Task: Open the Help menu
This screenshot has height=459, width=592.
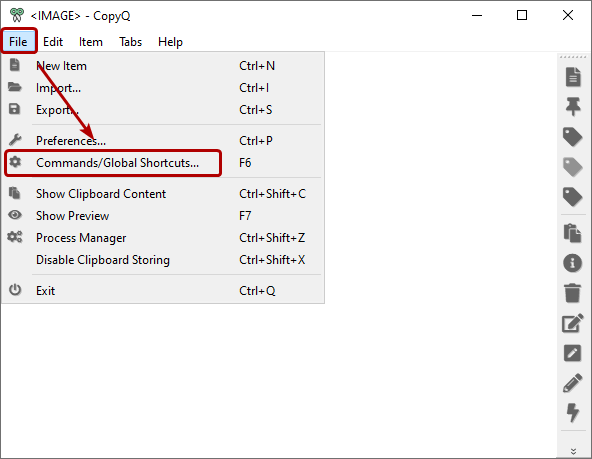Action: coord(170,42)
